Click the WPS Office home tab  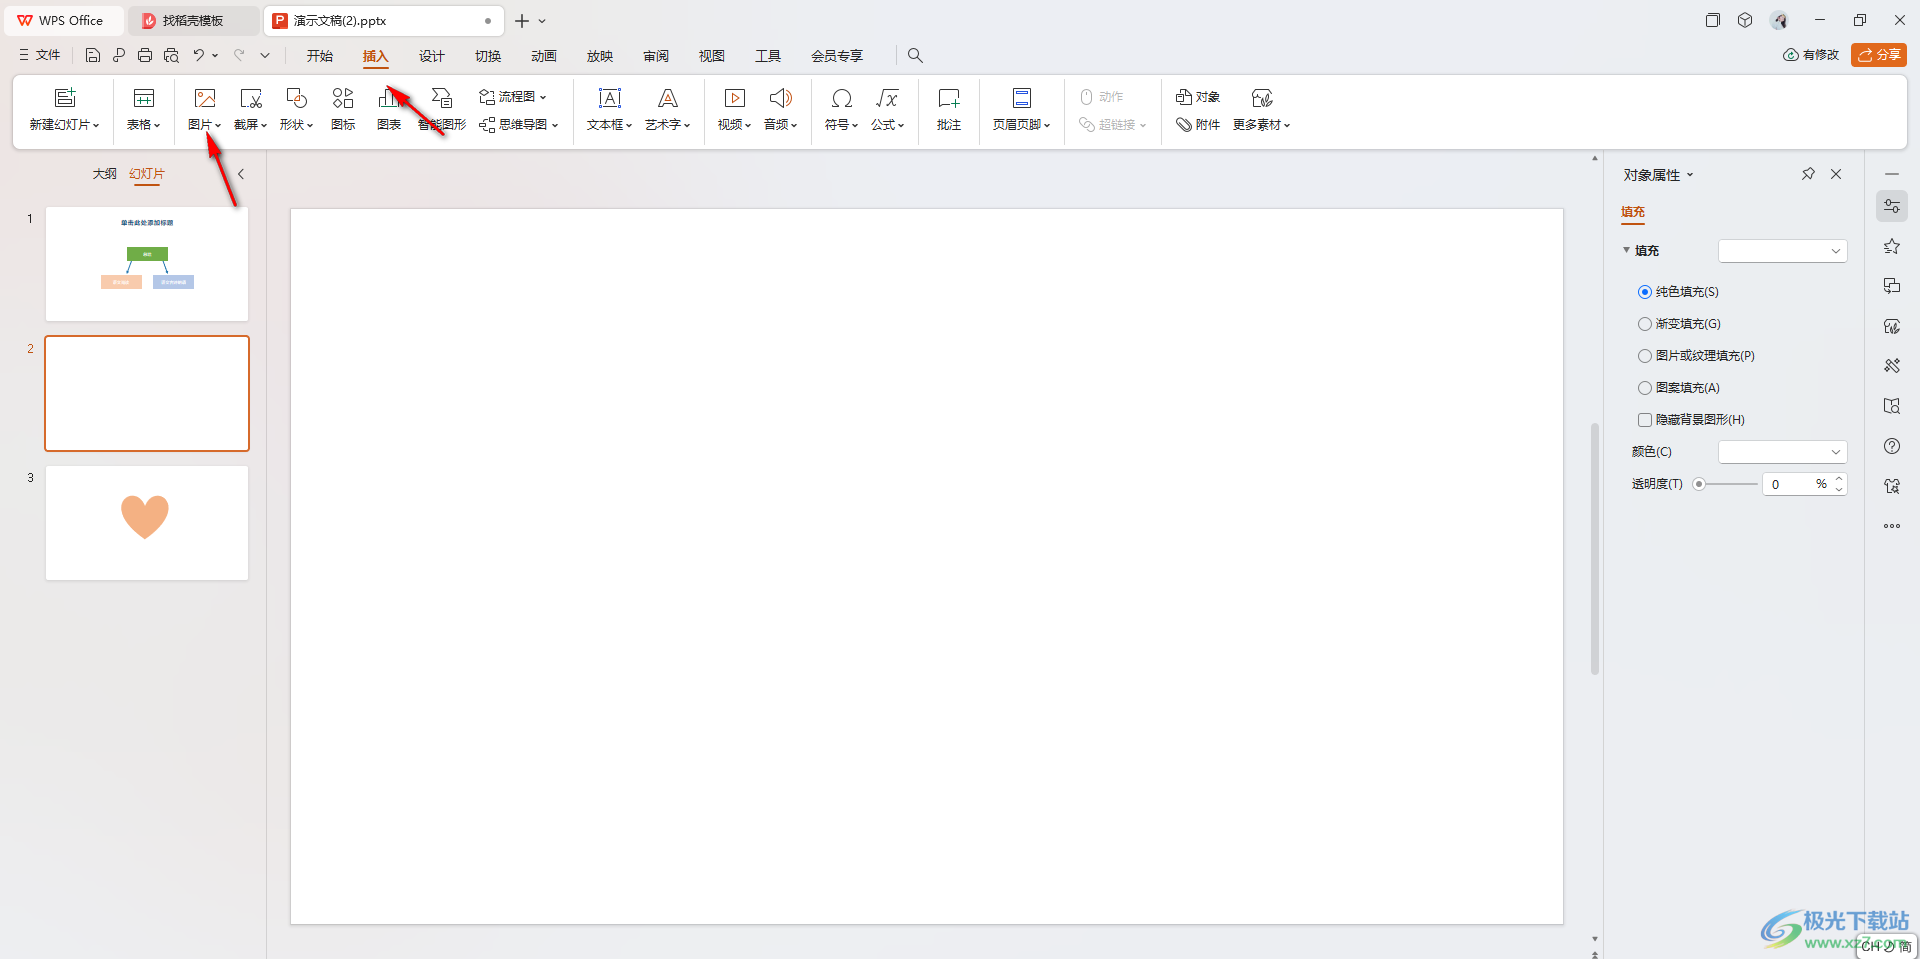tap(62, 20)
